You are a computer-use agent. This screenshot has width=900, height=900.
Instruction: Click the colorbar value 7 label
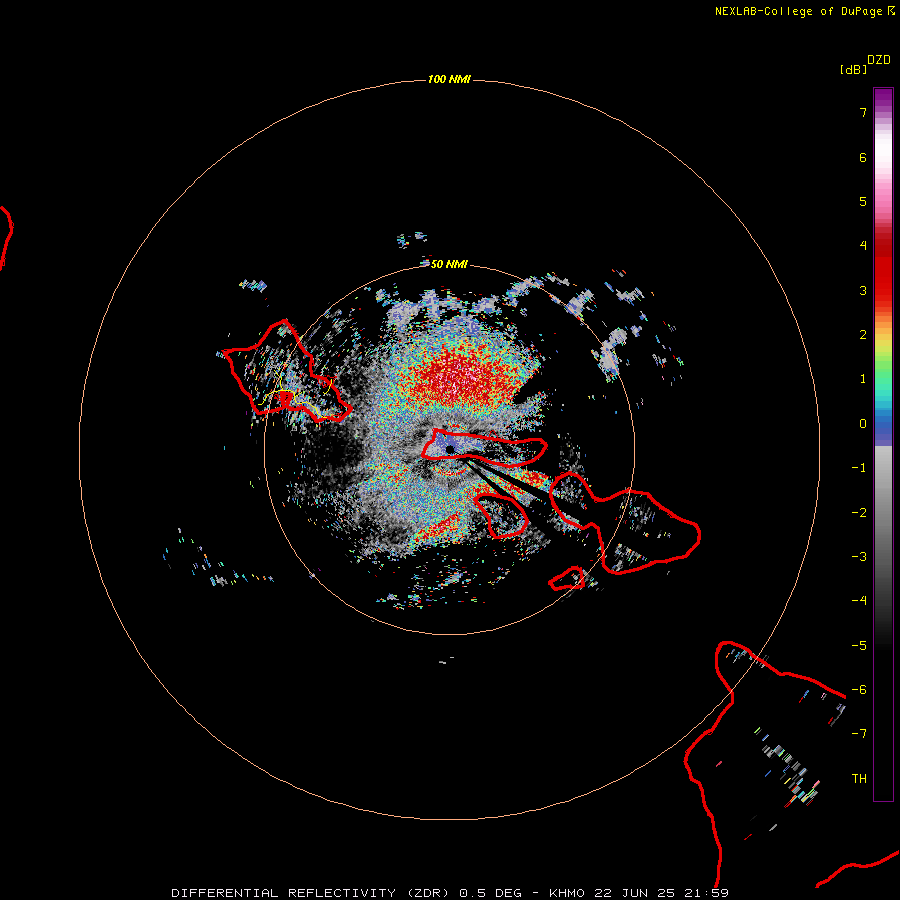tap(863, 112)
